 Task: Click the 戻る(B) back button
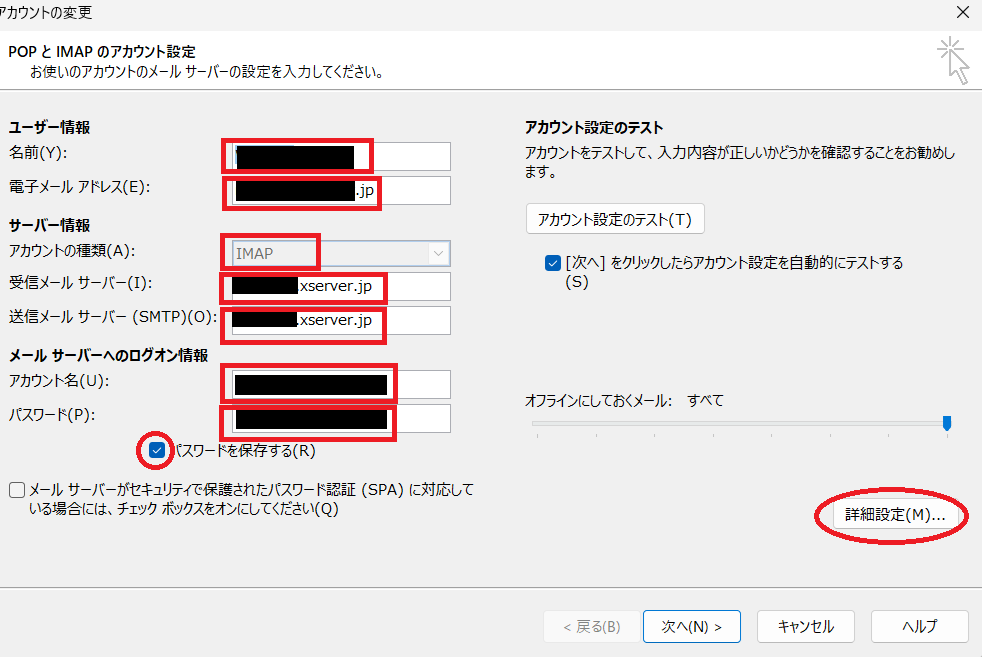pos(591,627)
